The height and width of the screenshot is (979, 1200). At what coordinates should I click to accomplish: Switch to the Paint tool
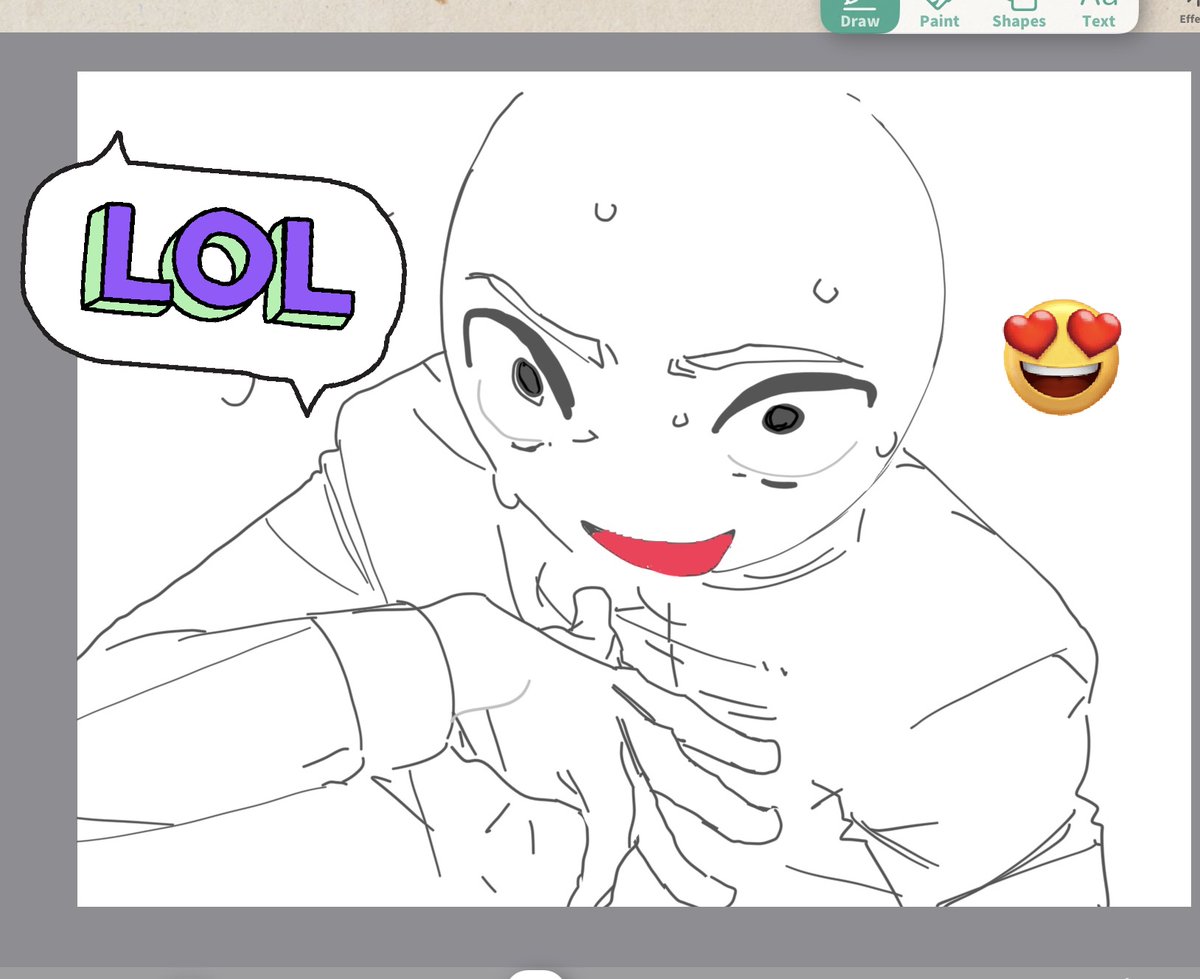pos(939,15)
